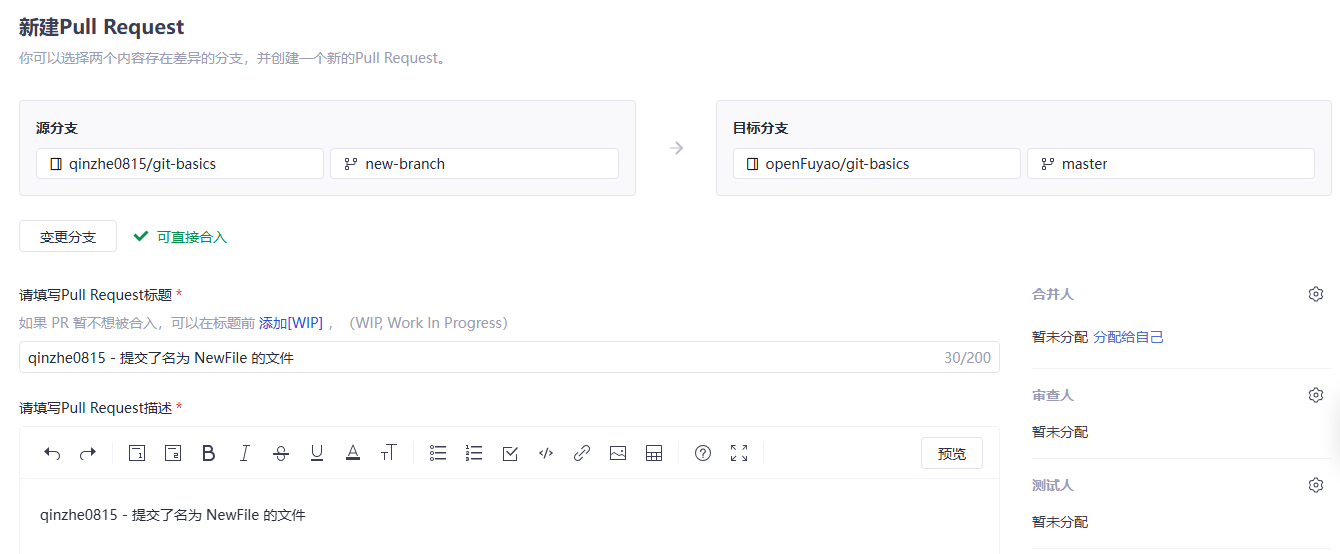Open settings gear for 审查人
Viewport: 1340px width, 554px height.
point(1316,395)
